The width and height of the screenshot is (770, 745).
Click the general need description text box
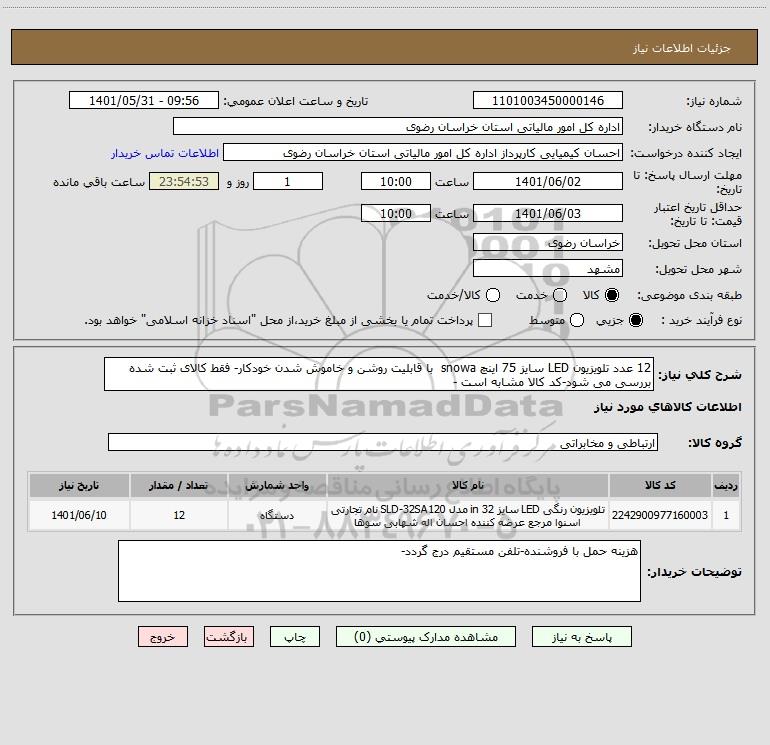coord(379,374)
